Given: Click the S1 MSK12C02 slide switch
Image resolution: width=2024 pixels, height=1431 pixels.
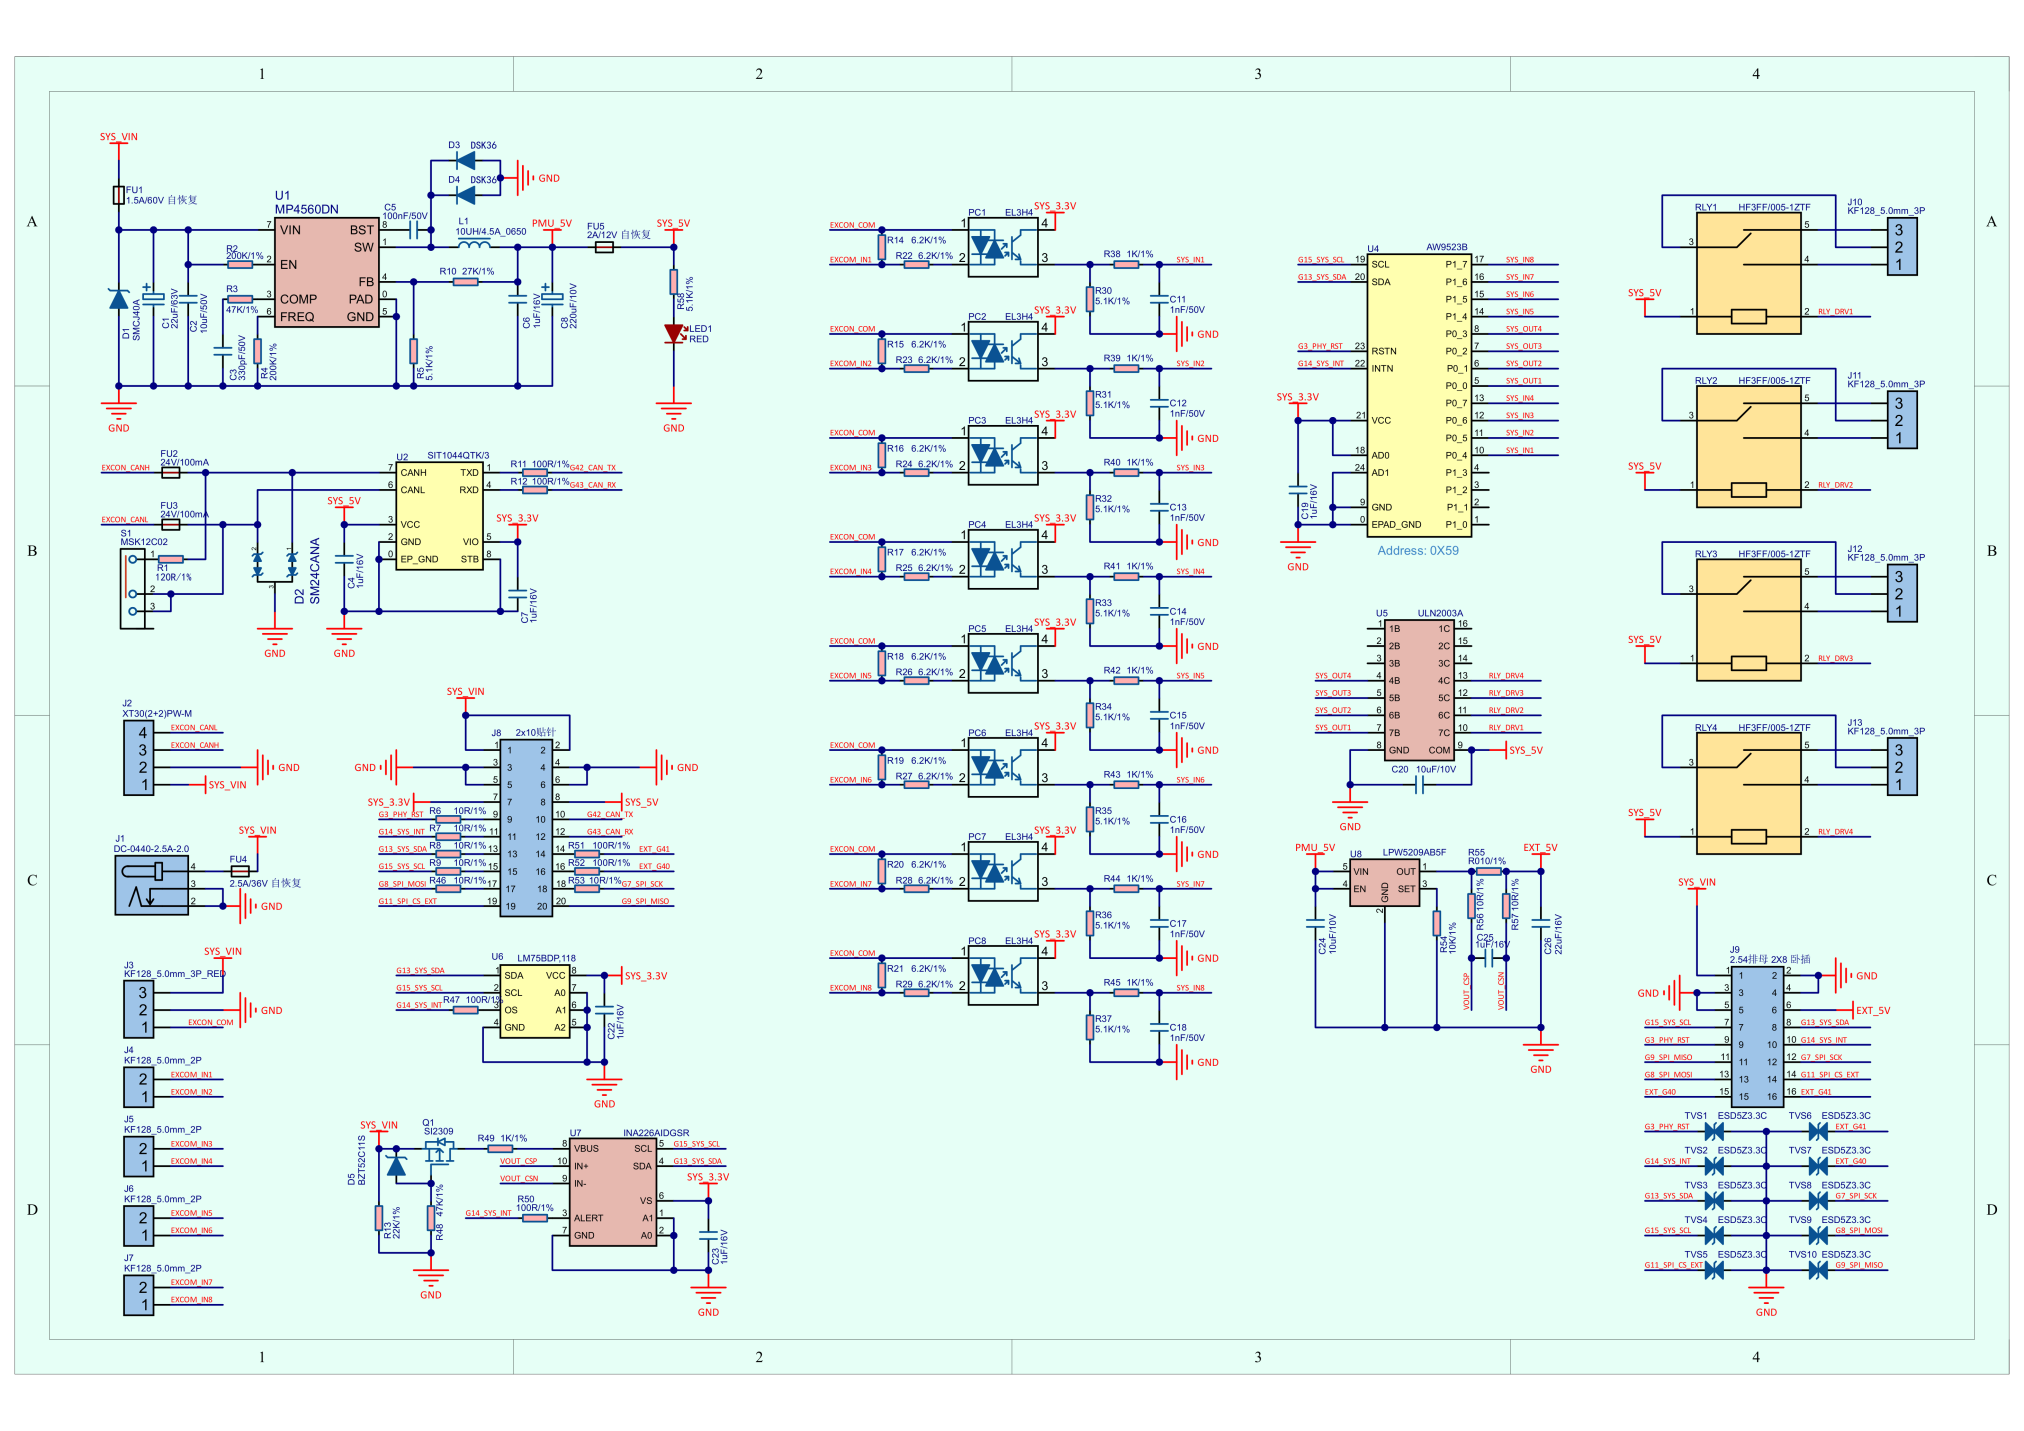Looking at the screenshot, I should pos(132,589).
